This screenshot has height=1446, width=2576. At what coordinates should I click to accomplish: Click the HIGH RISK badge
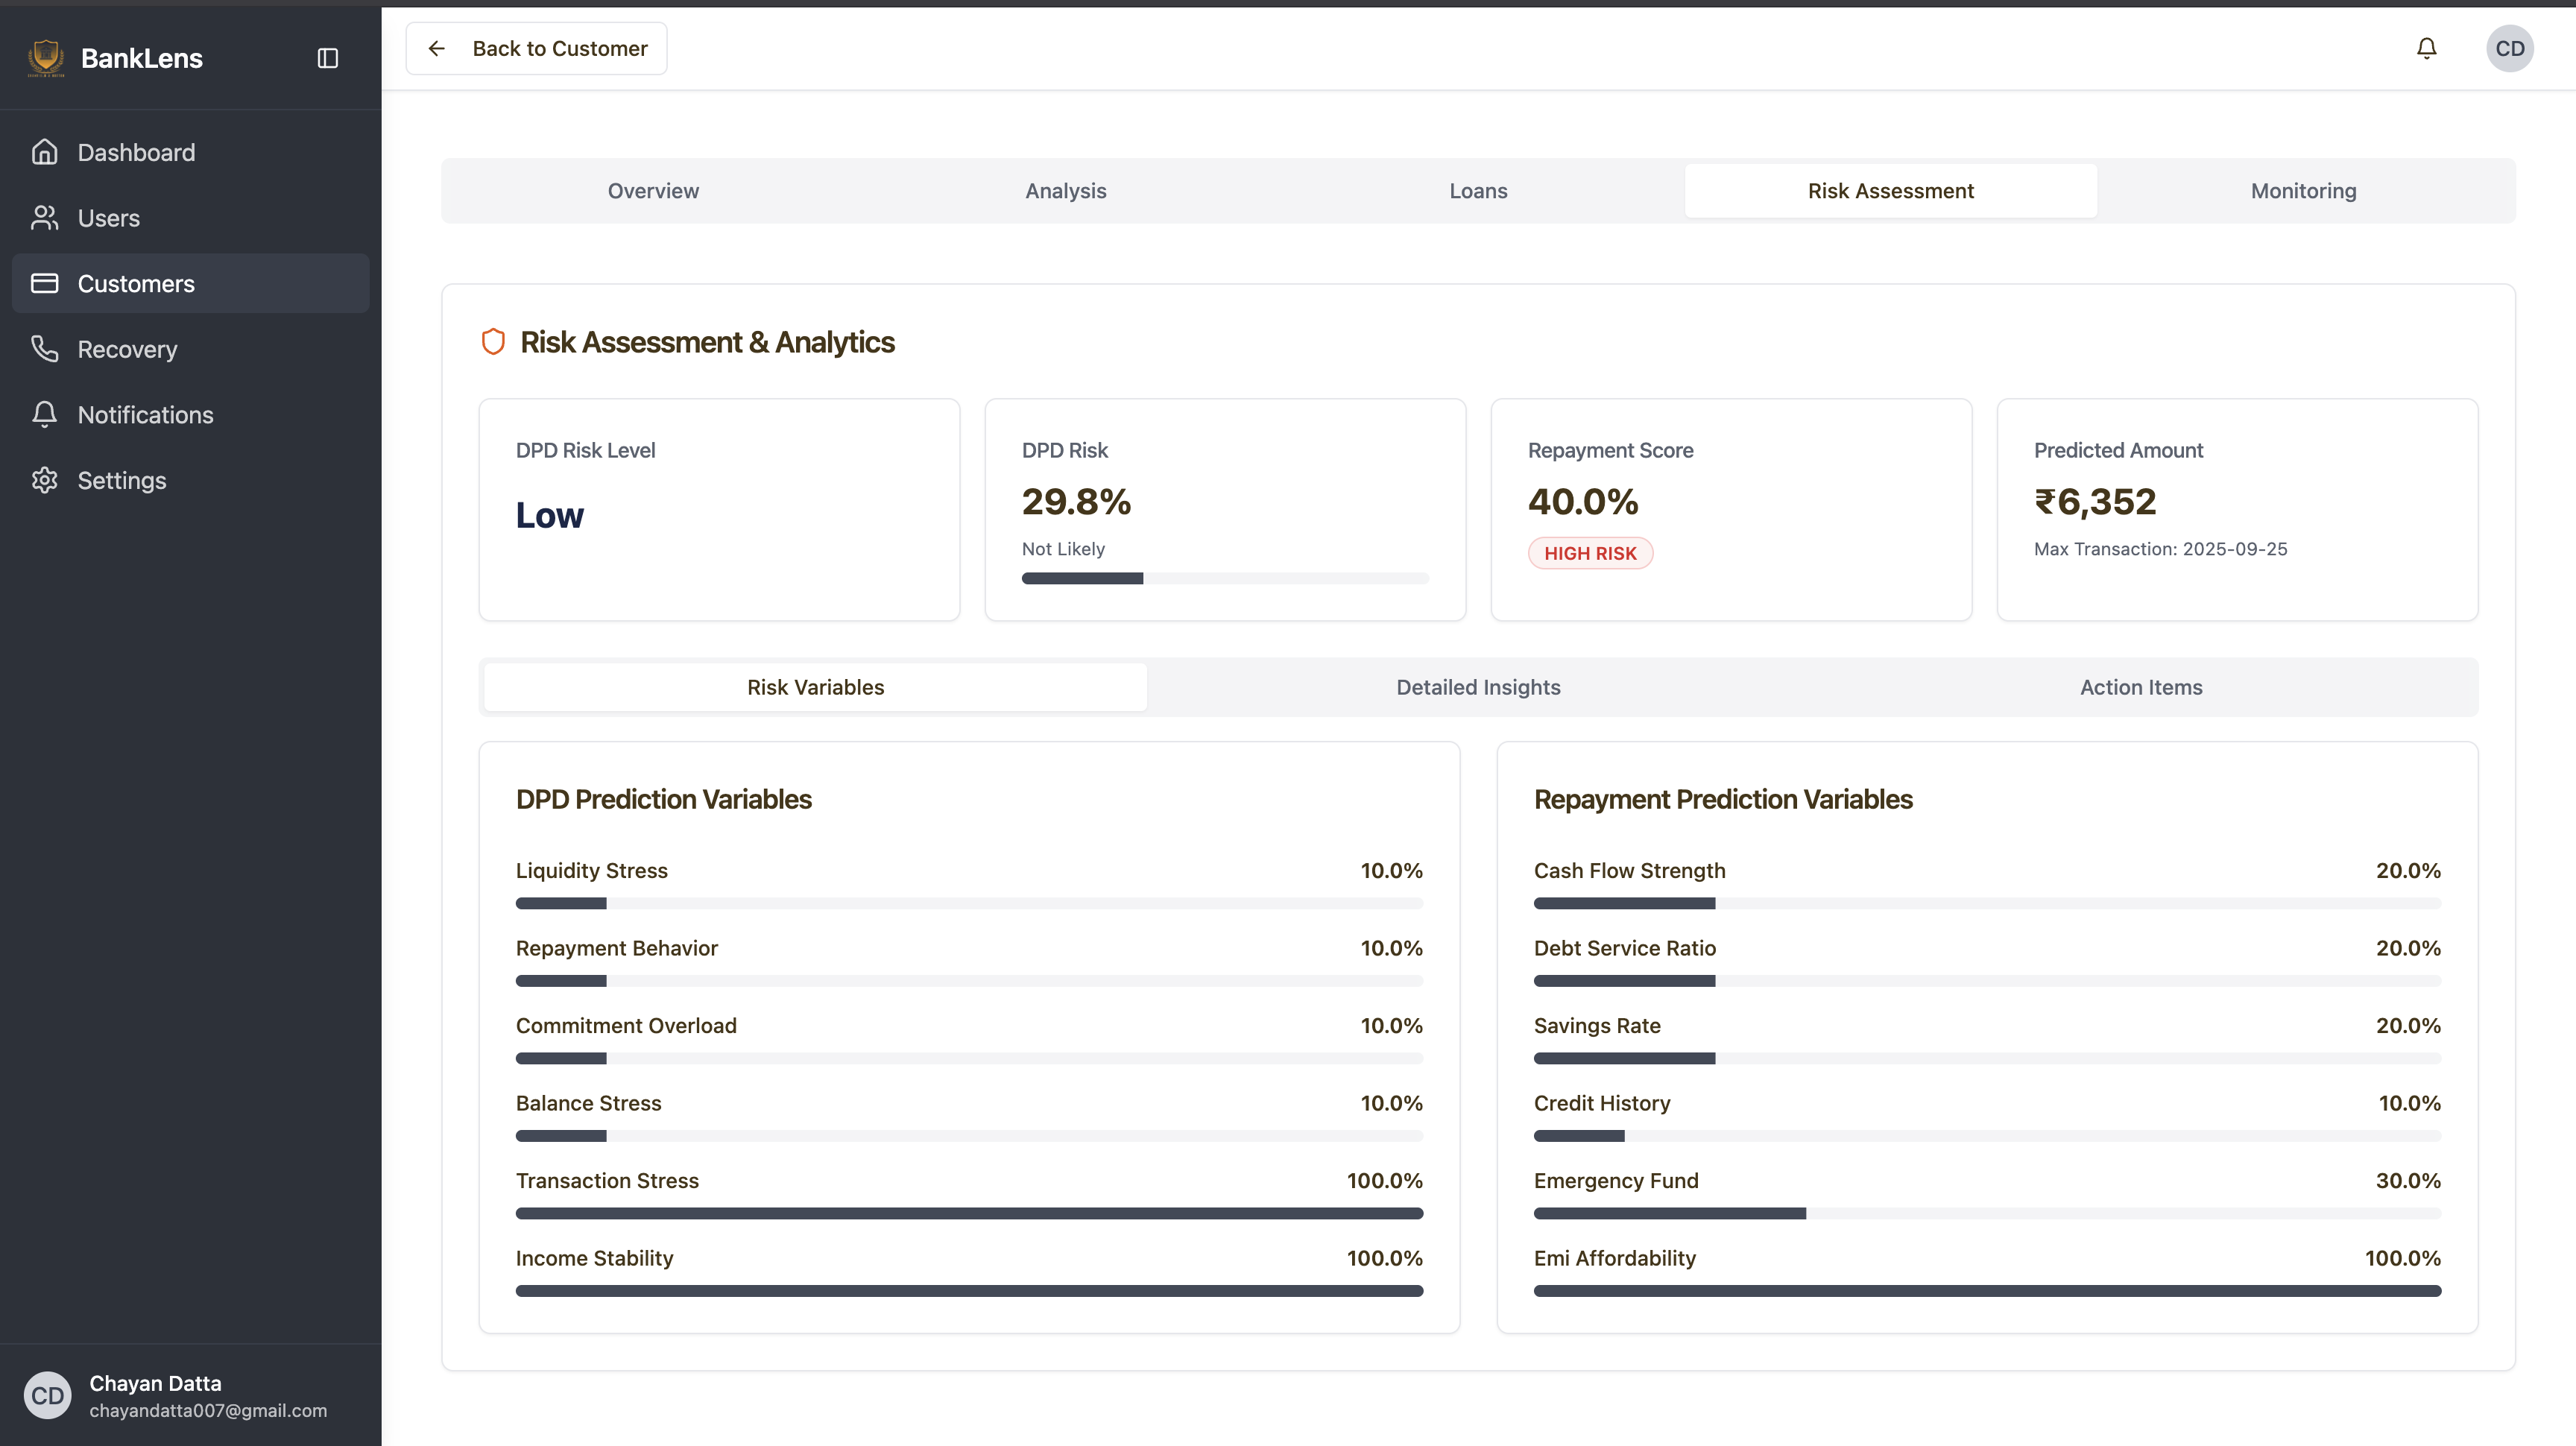pyautogui.click(x=1590, y=553)
